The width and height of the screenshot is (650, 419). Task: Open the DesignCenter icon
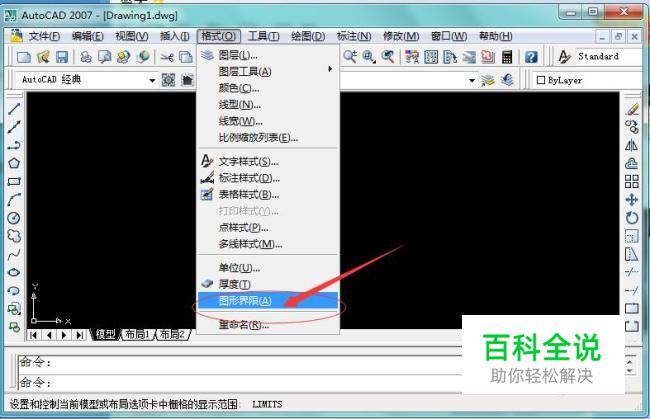tap(431, 56)
